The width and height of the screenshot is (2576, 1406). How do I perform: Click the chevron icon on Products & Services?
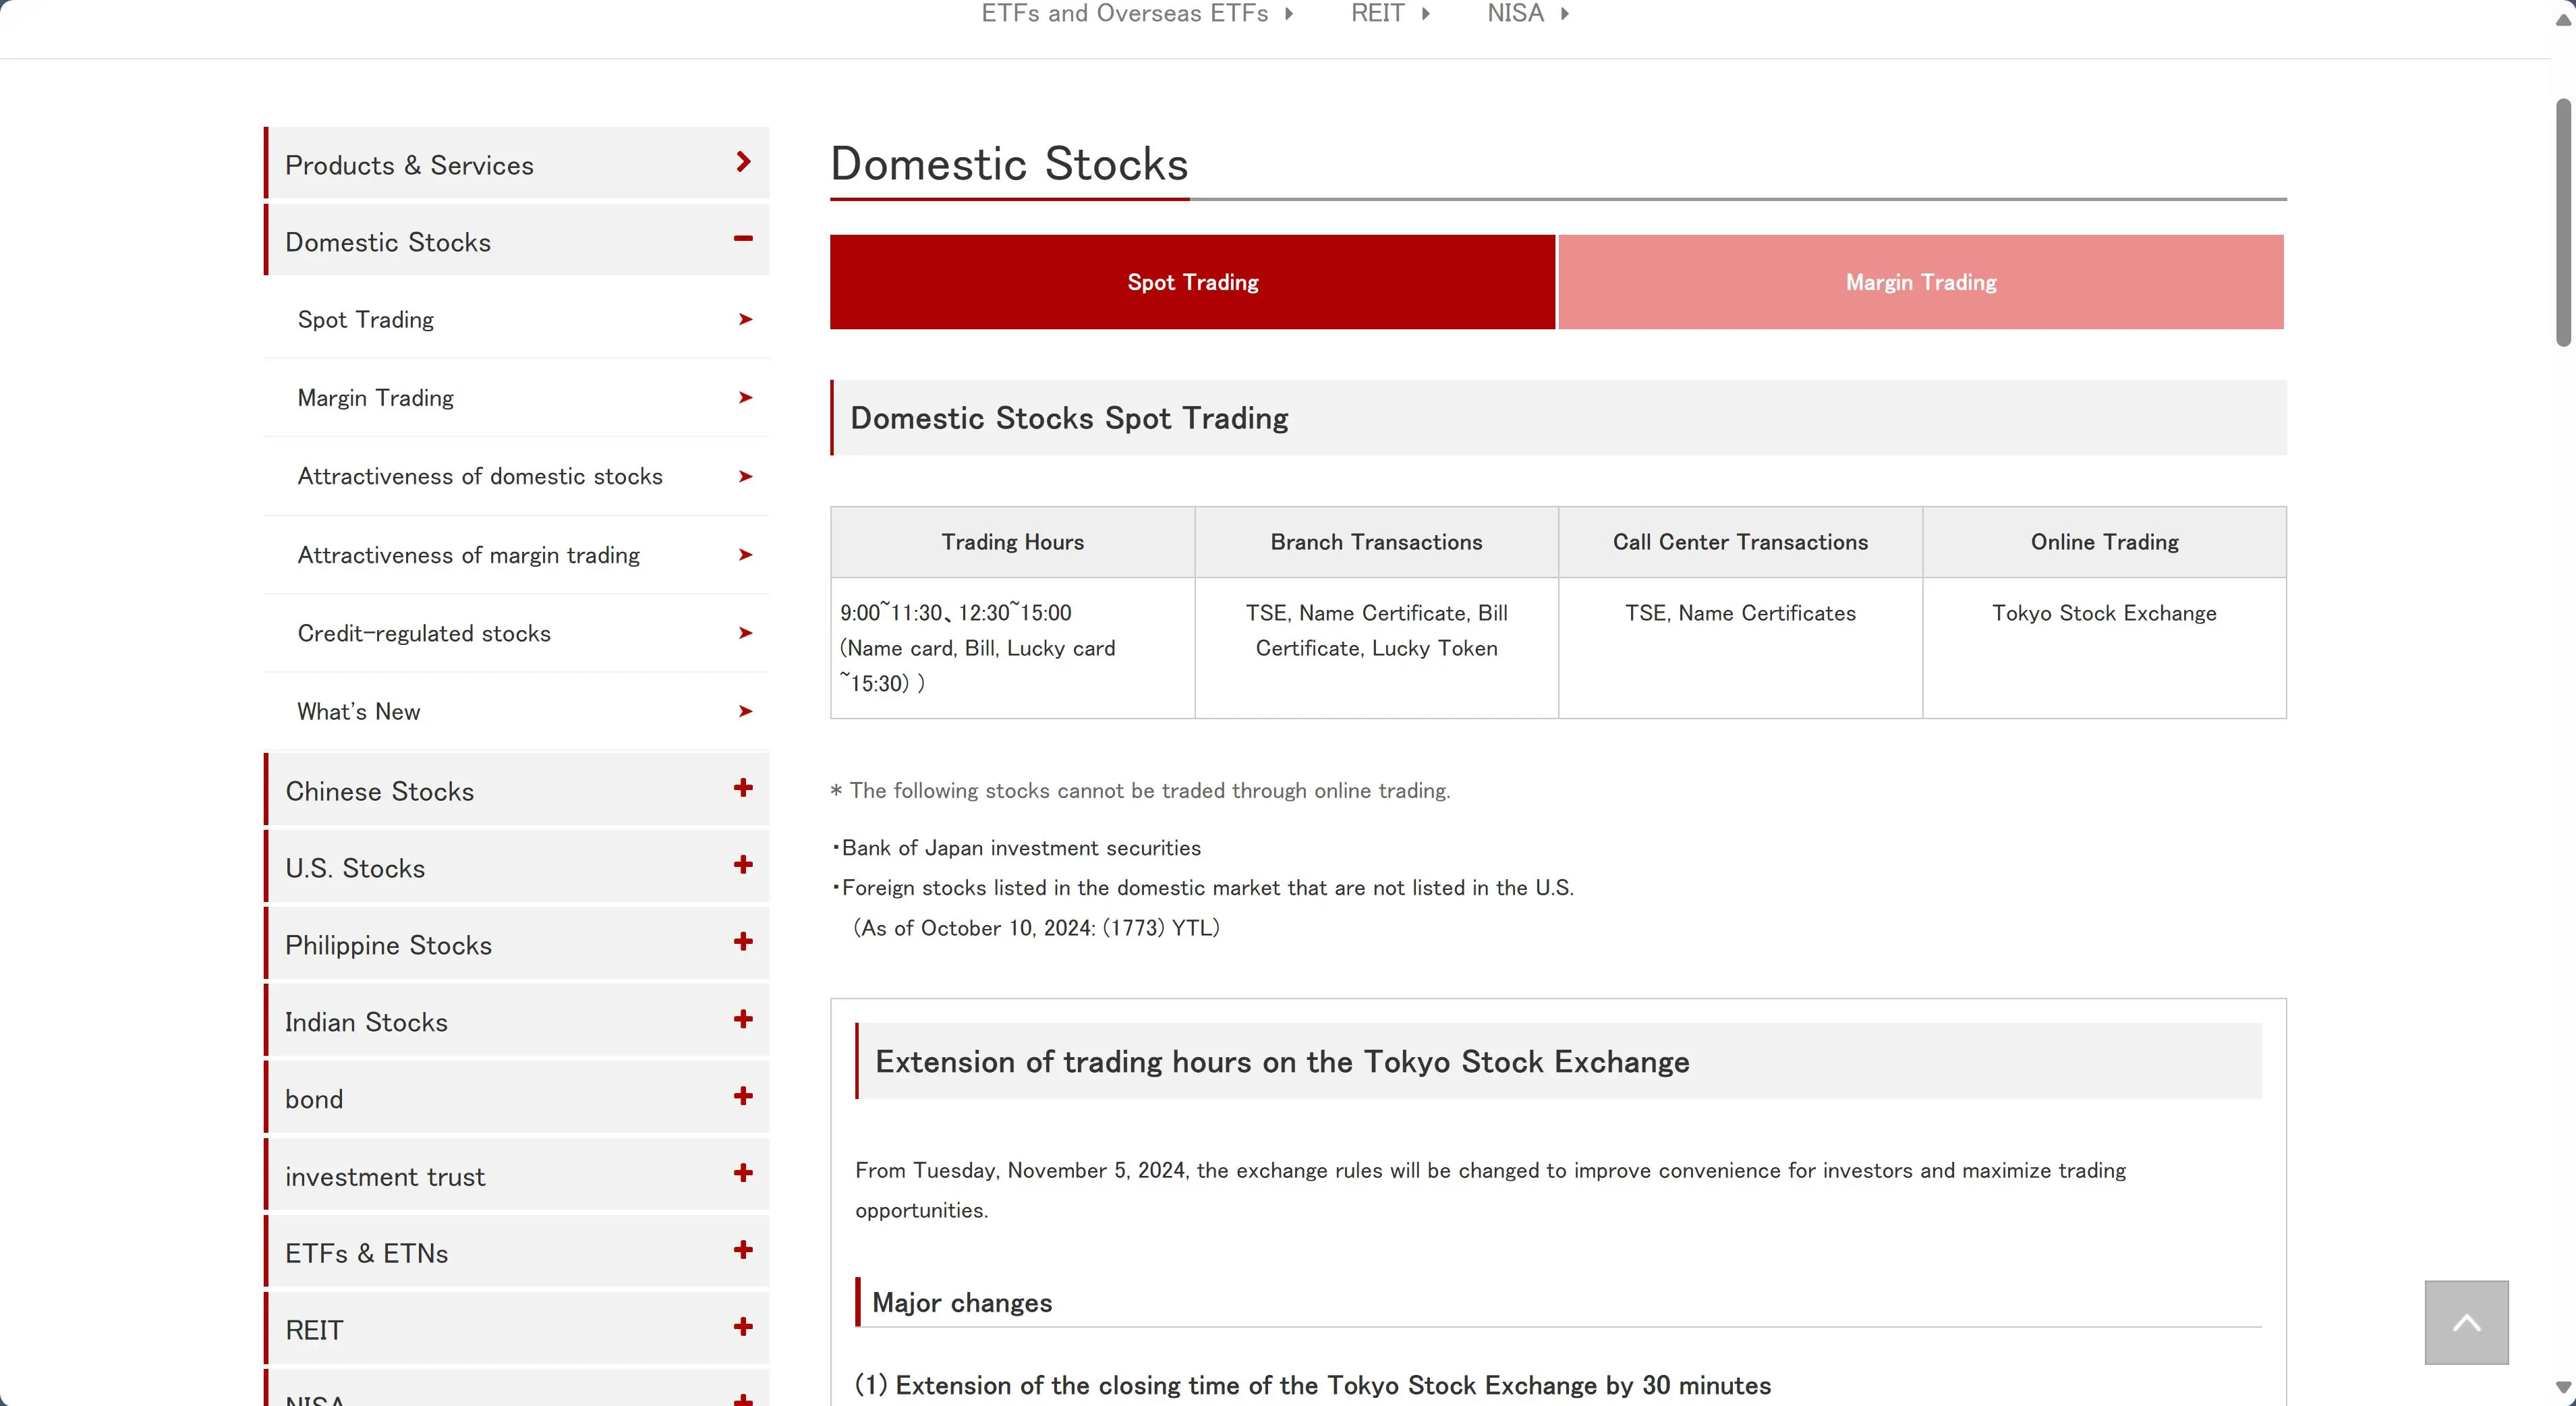[x=743, y=162]
